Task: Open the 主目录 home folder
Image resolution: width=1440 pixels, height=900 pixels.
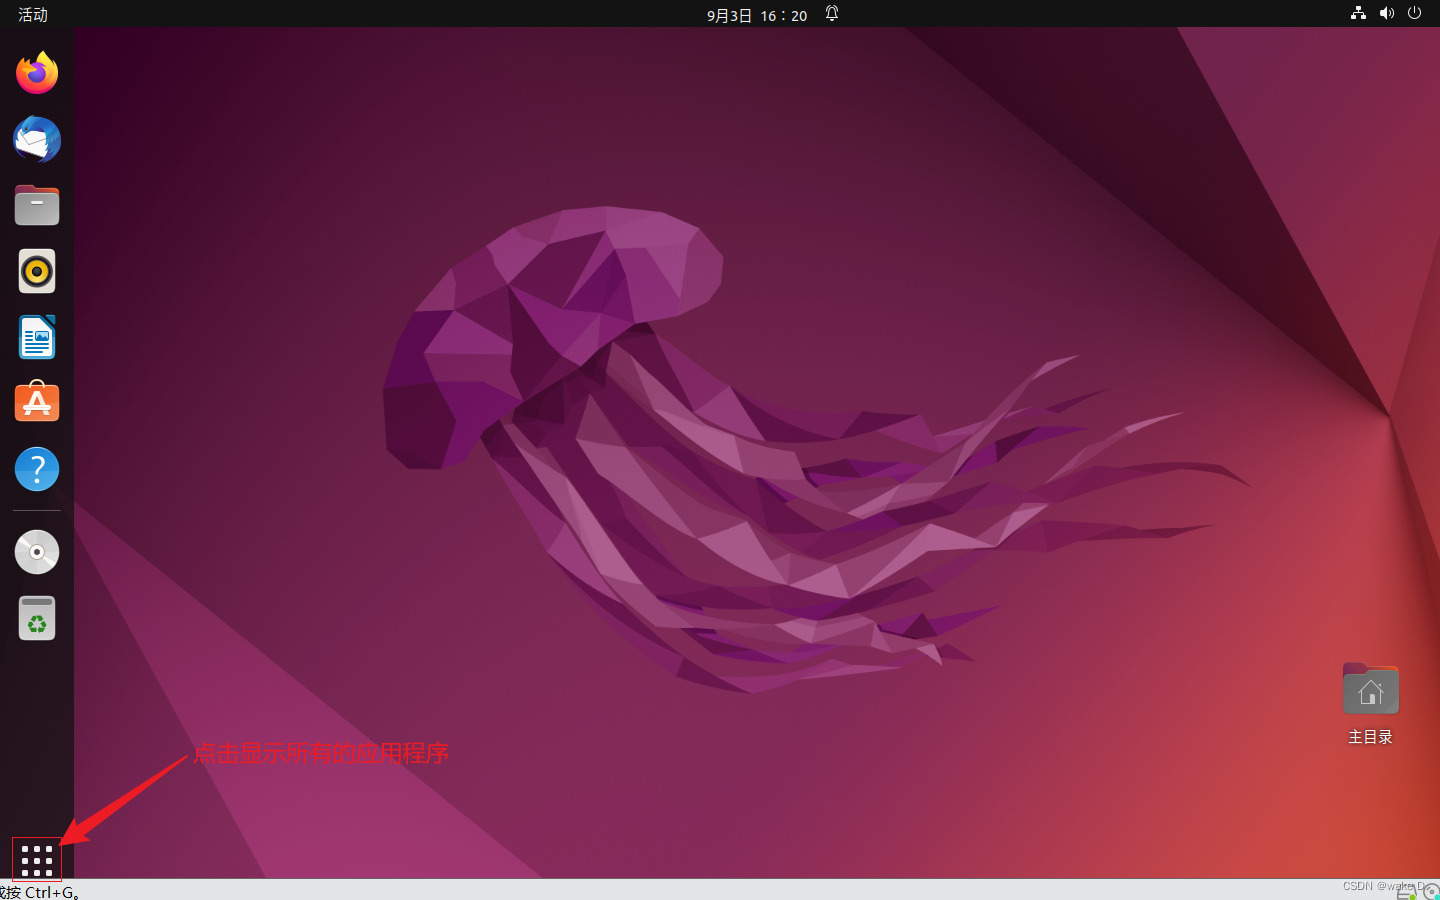Action: coord(1370,704)
